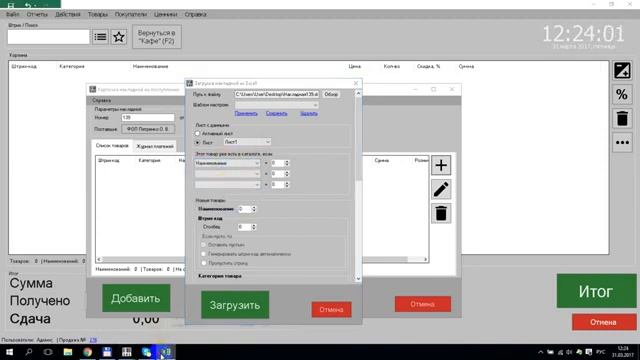Click the Штрих / Поиск search field
The height and width of the screenshot is (360, 640).
tap(48, 37)
